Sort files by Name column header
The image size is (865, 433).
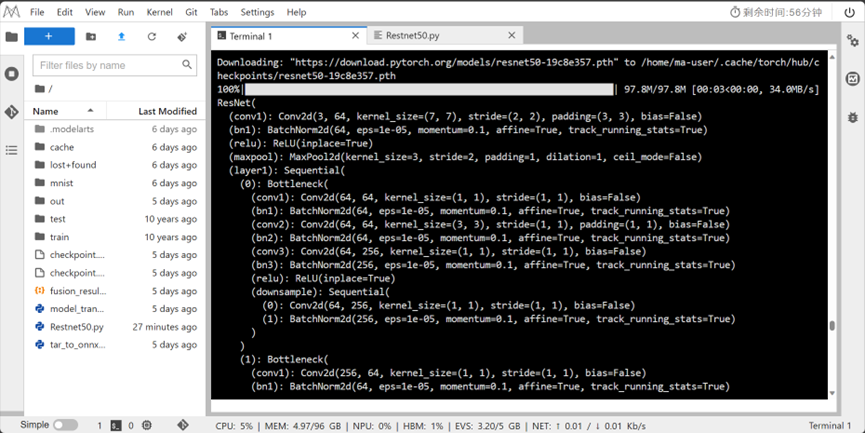[x=65, y=111]
